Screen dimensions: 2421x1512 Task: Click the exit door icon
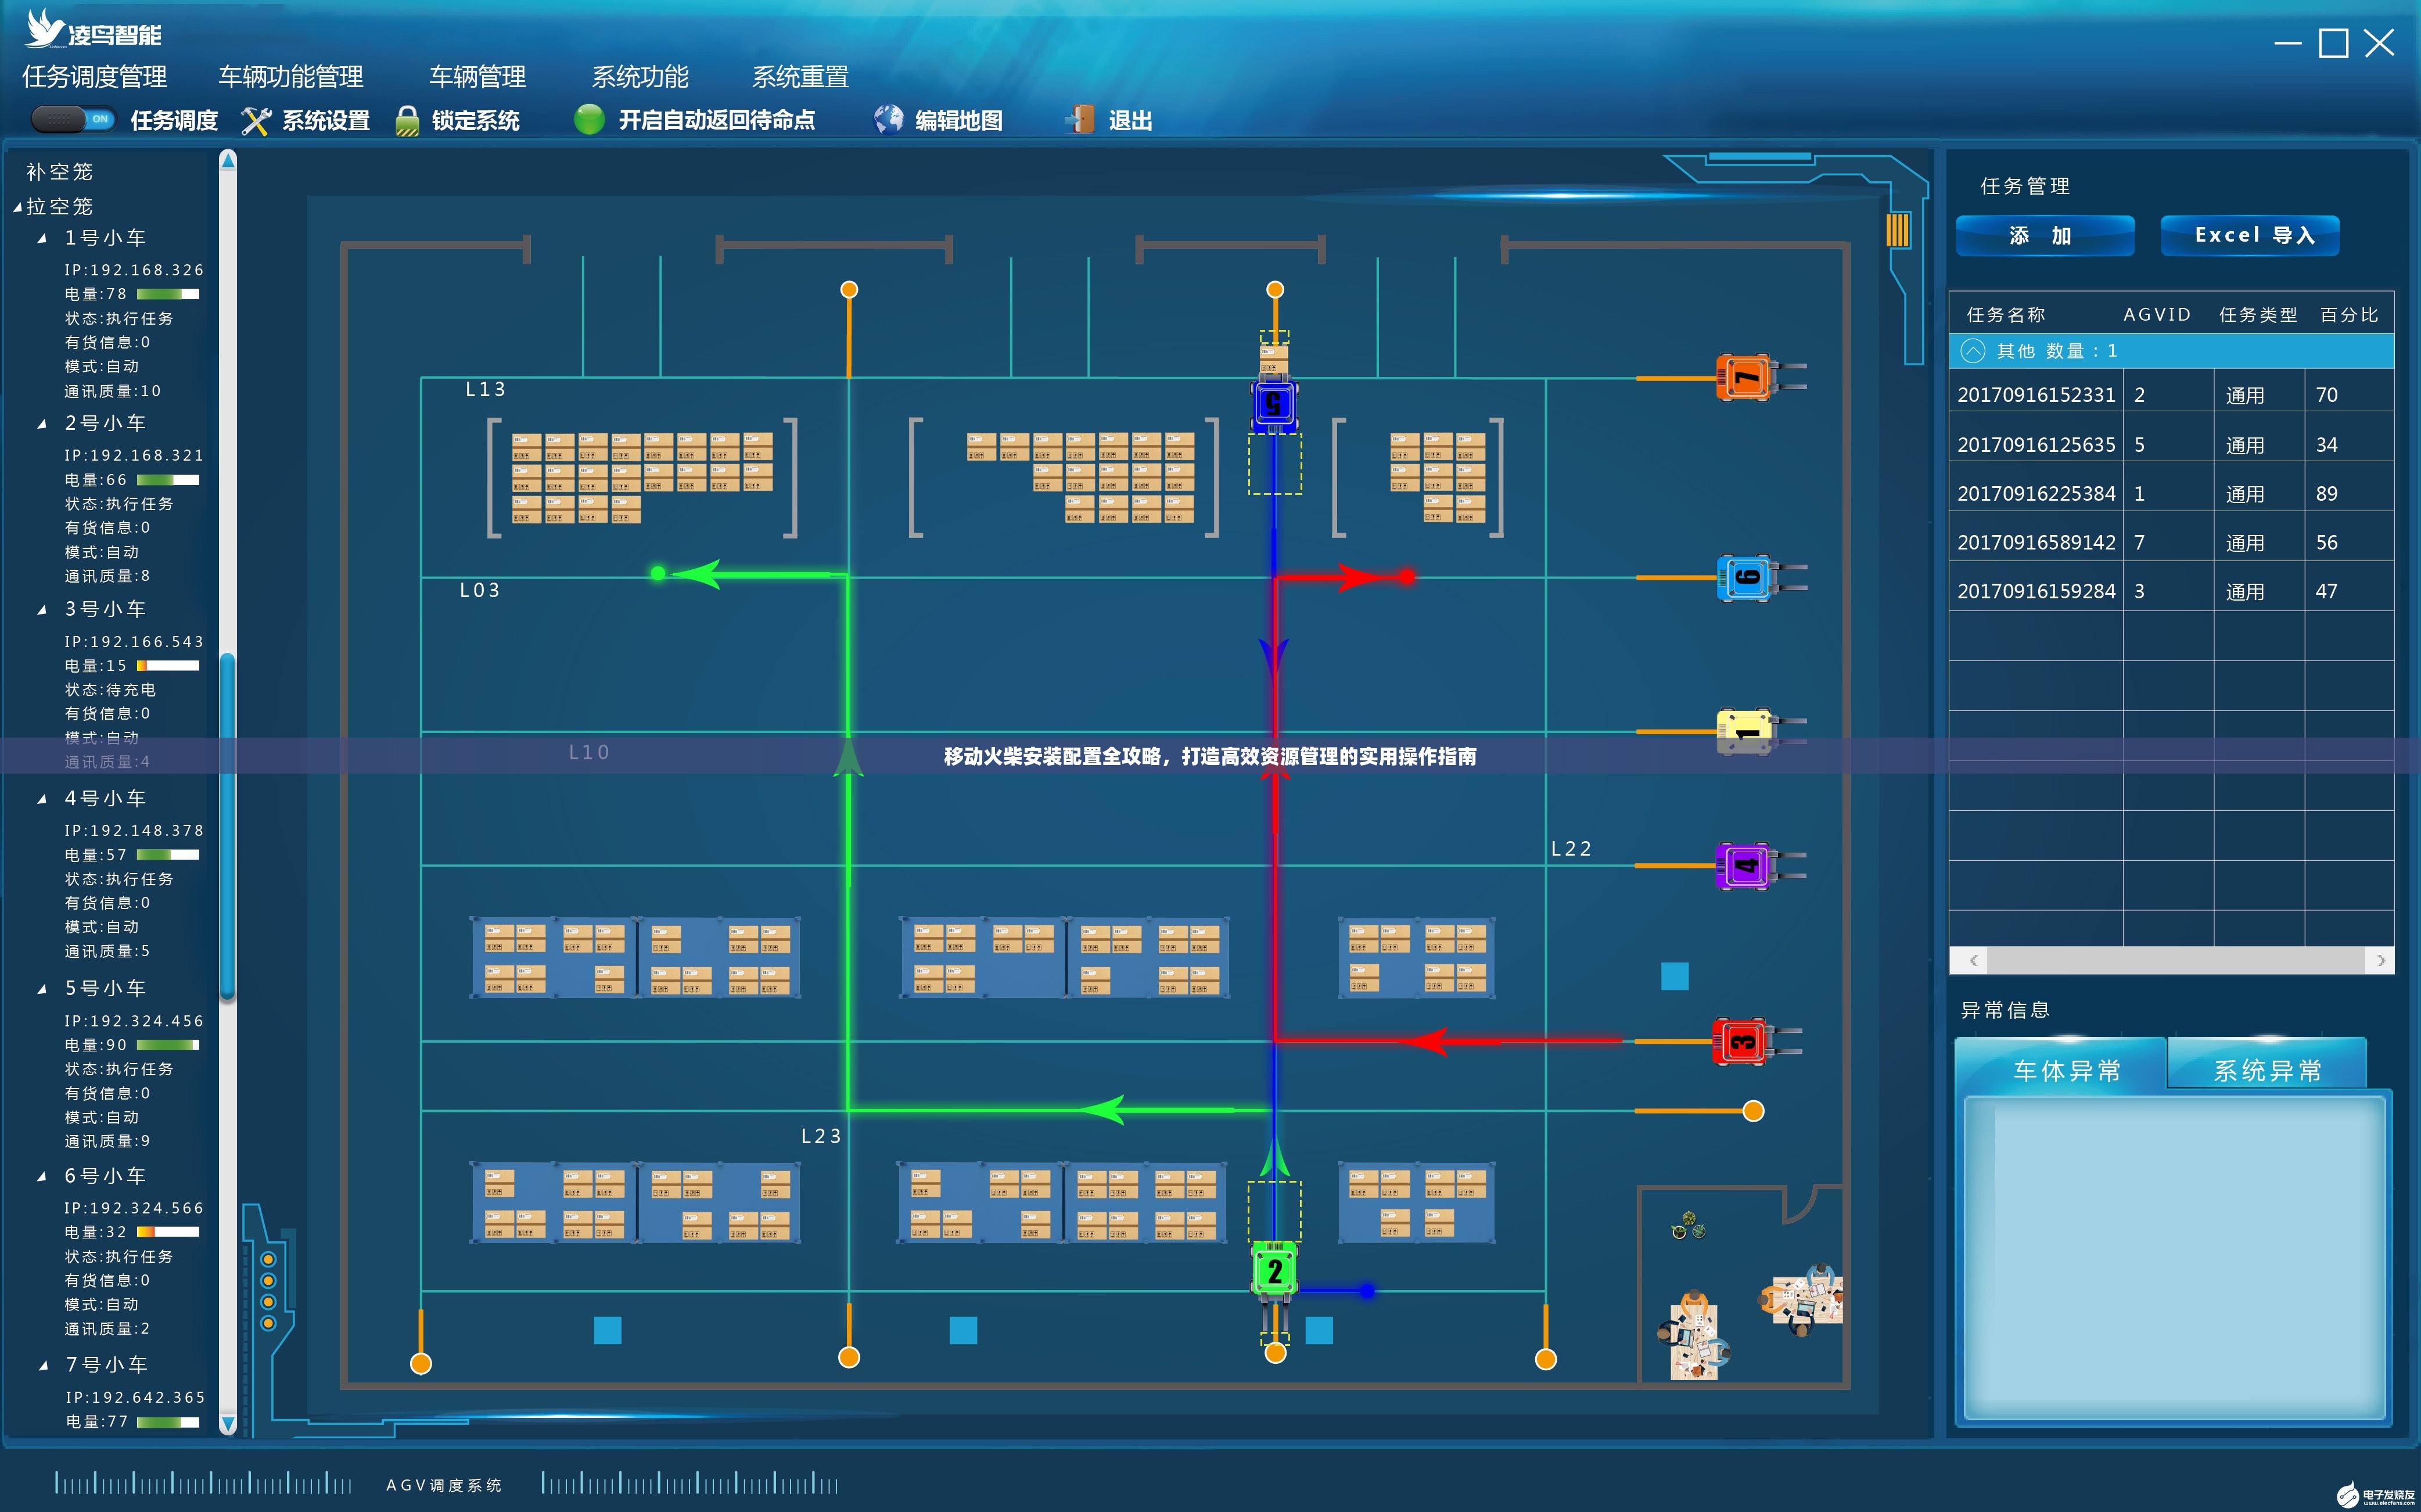pyautogui.click(x=1080, y=120)
